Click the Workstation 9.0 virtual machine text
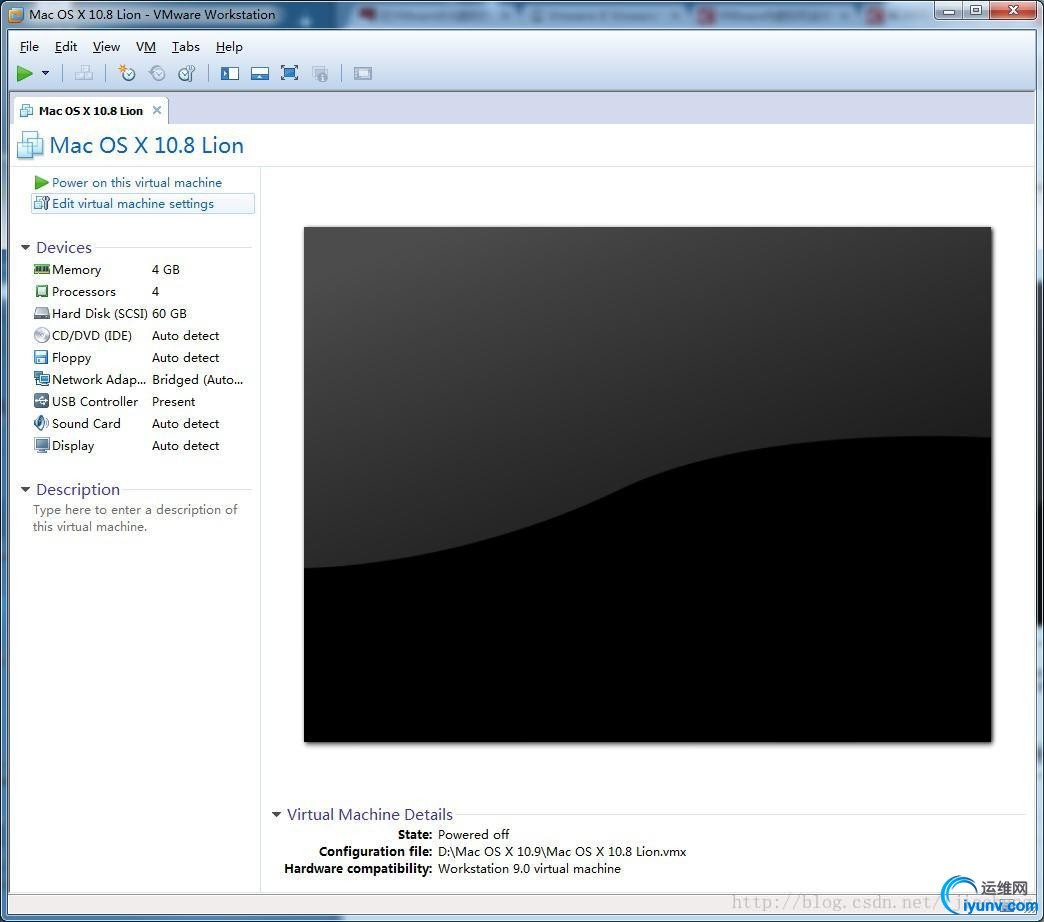The height and width of the screenshot is (922, 1044). (x=529, y=869)
